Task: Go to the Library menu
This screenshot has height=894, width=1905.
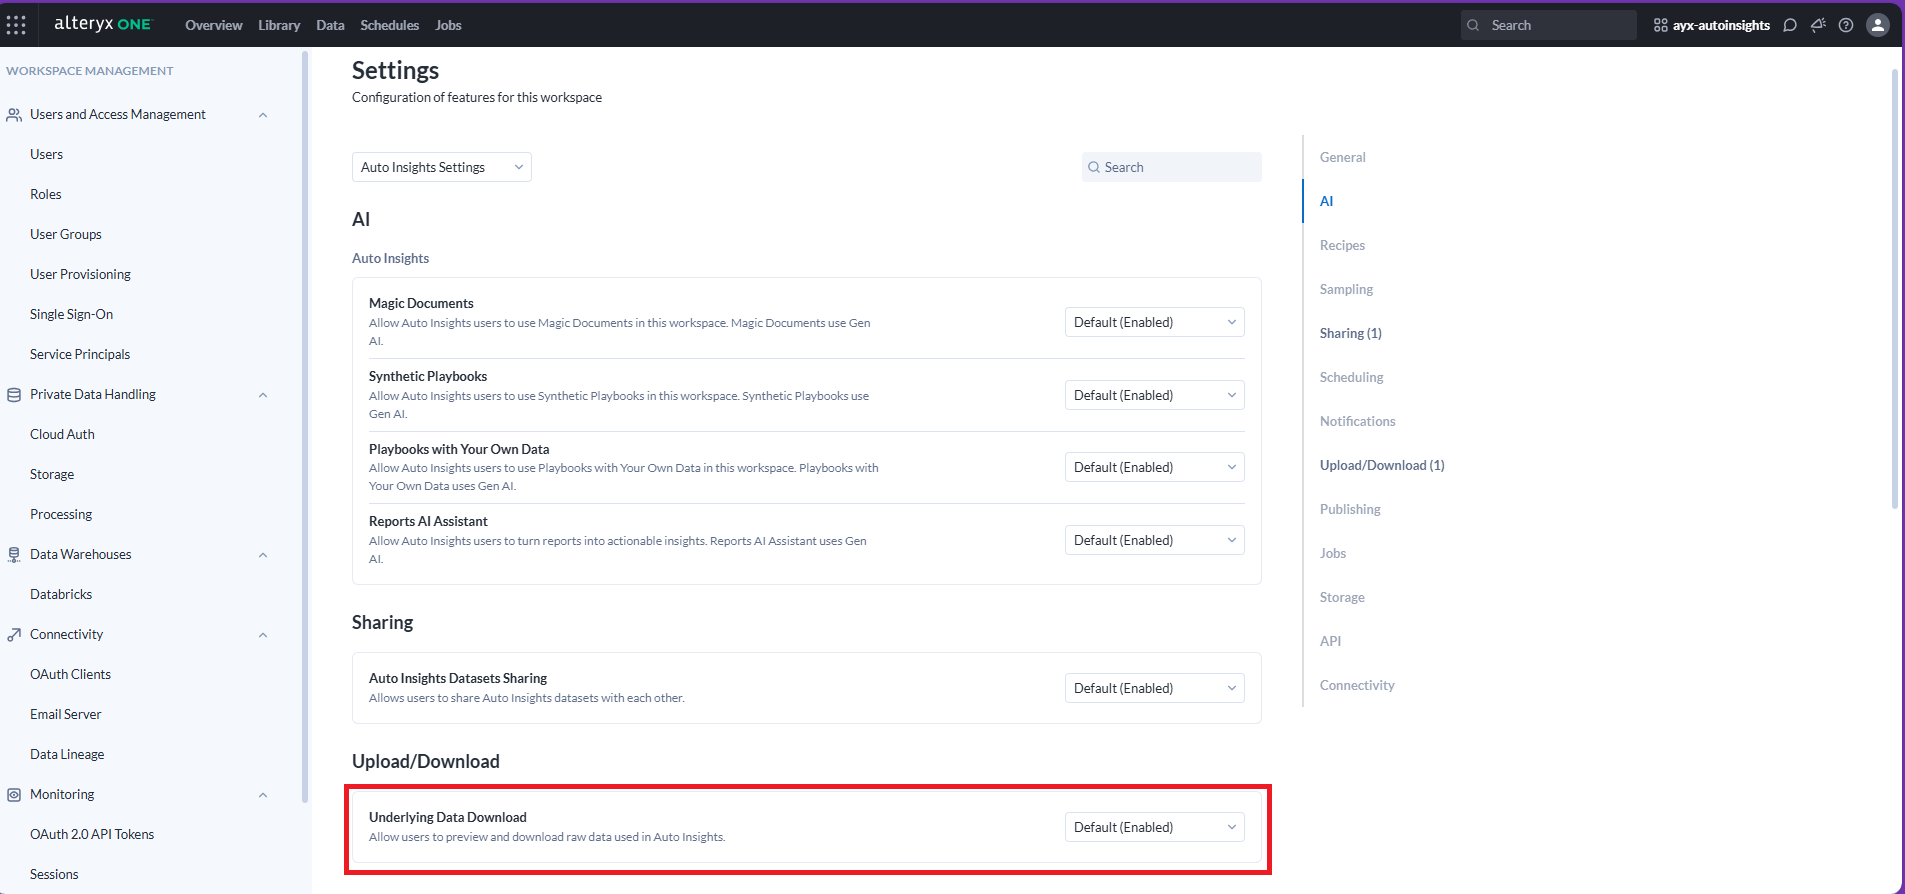Action: click(x=279, y=25)
